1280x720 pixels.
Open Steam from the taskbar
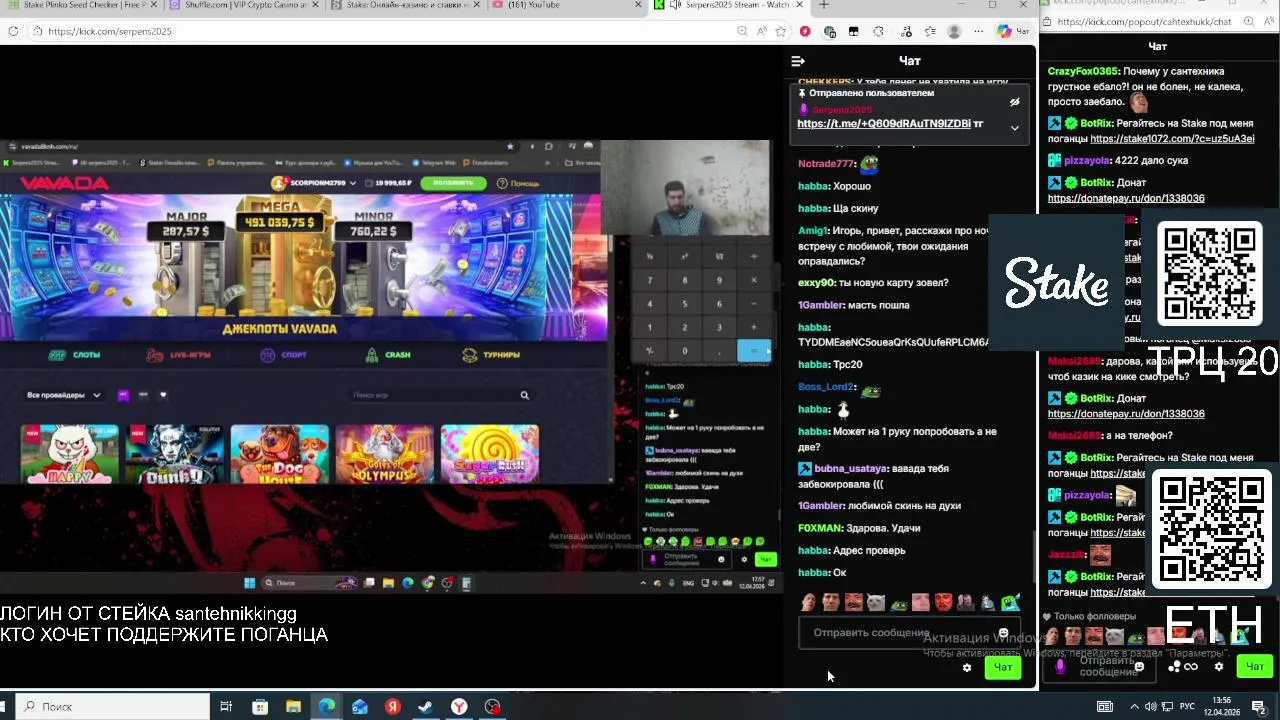[426, 707]
